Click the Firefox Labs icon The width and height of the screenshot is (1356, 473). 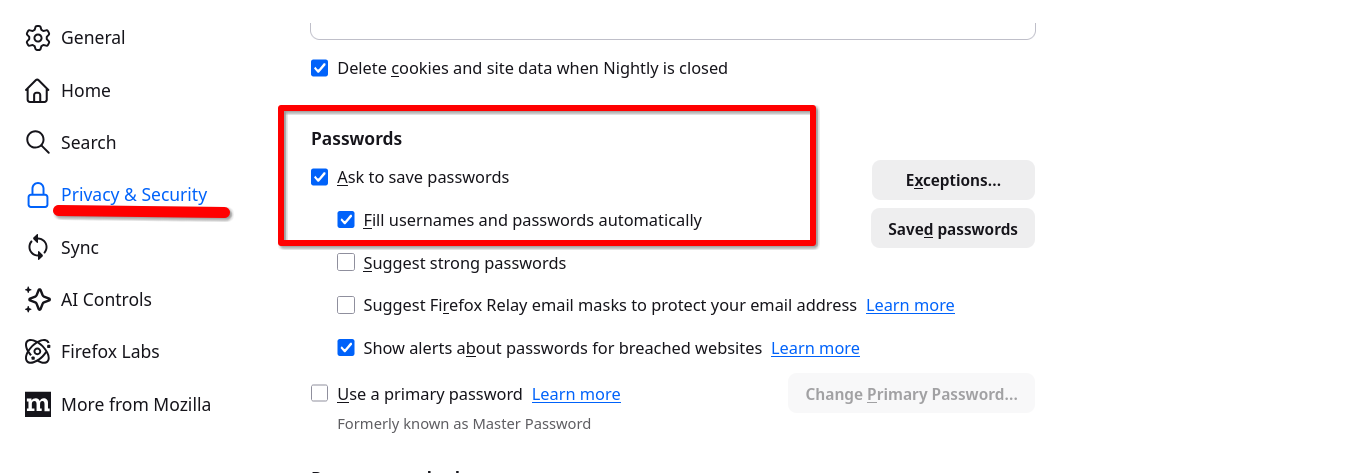click(x=37, y=352)
